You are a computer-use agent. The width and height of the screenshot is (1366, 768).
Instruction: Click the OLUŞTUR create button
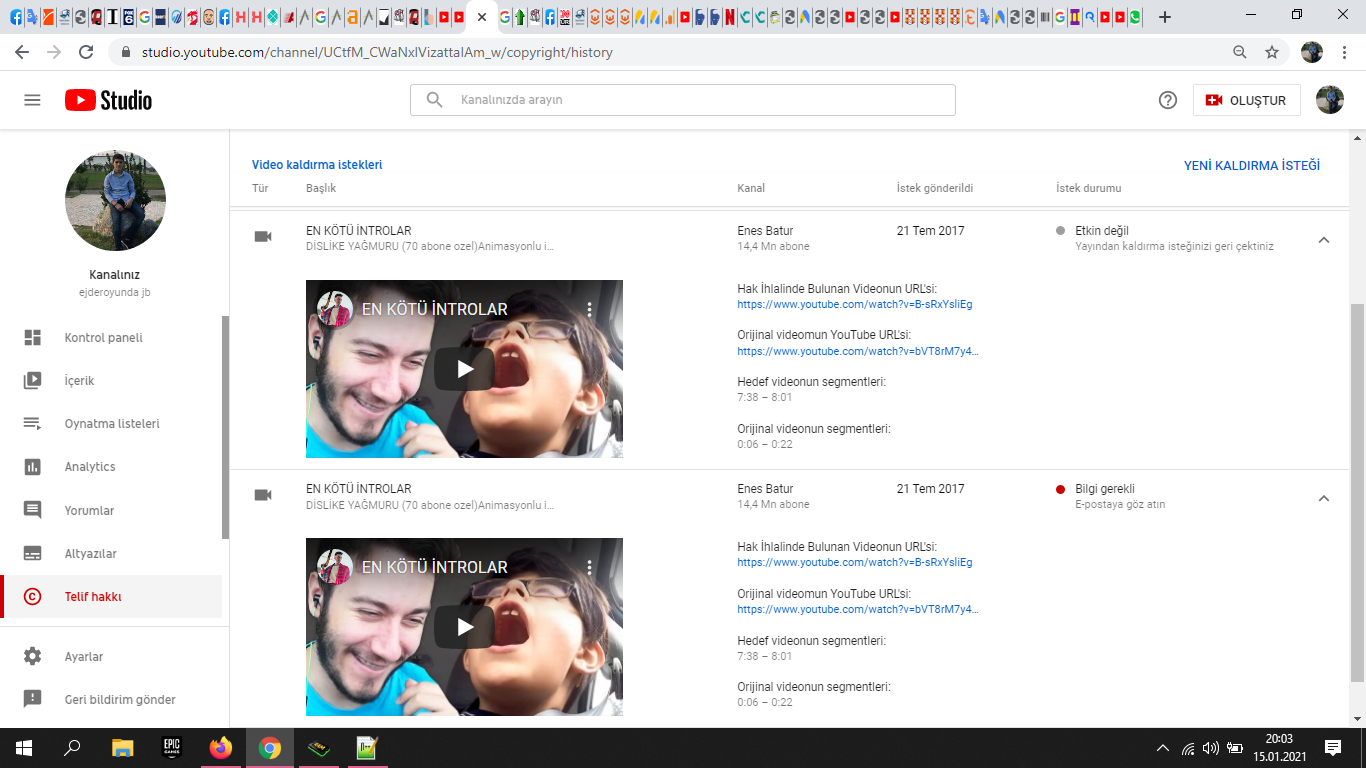1247,100
